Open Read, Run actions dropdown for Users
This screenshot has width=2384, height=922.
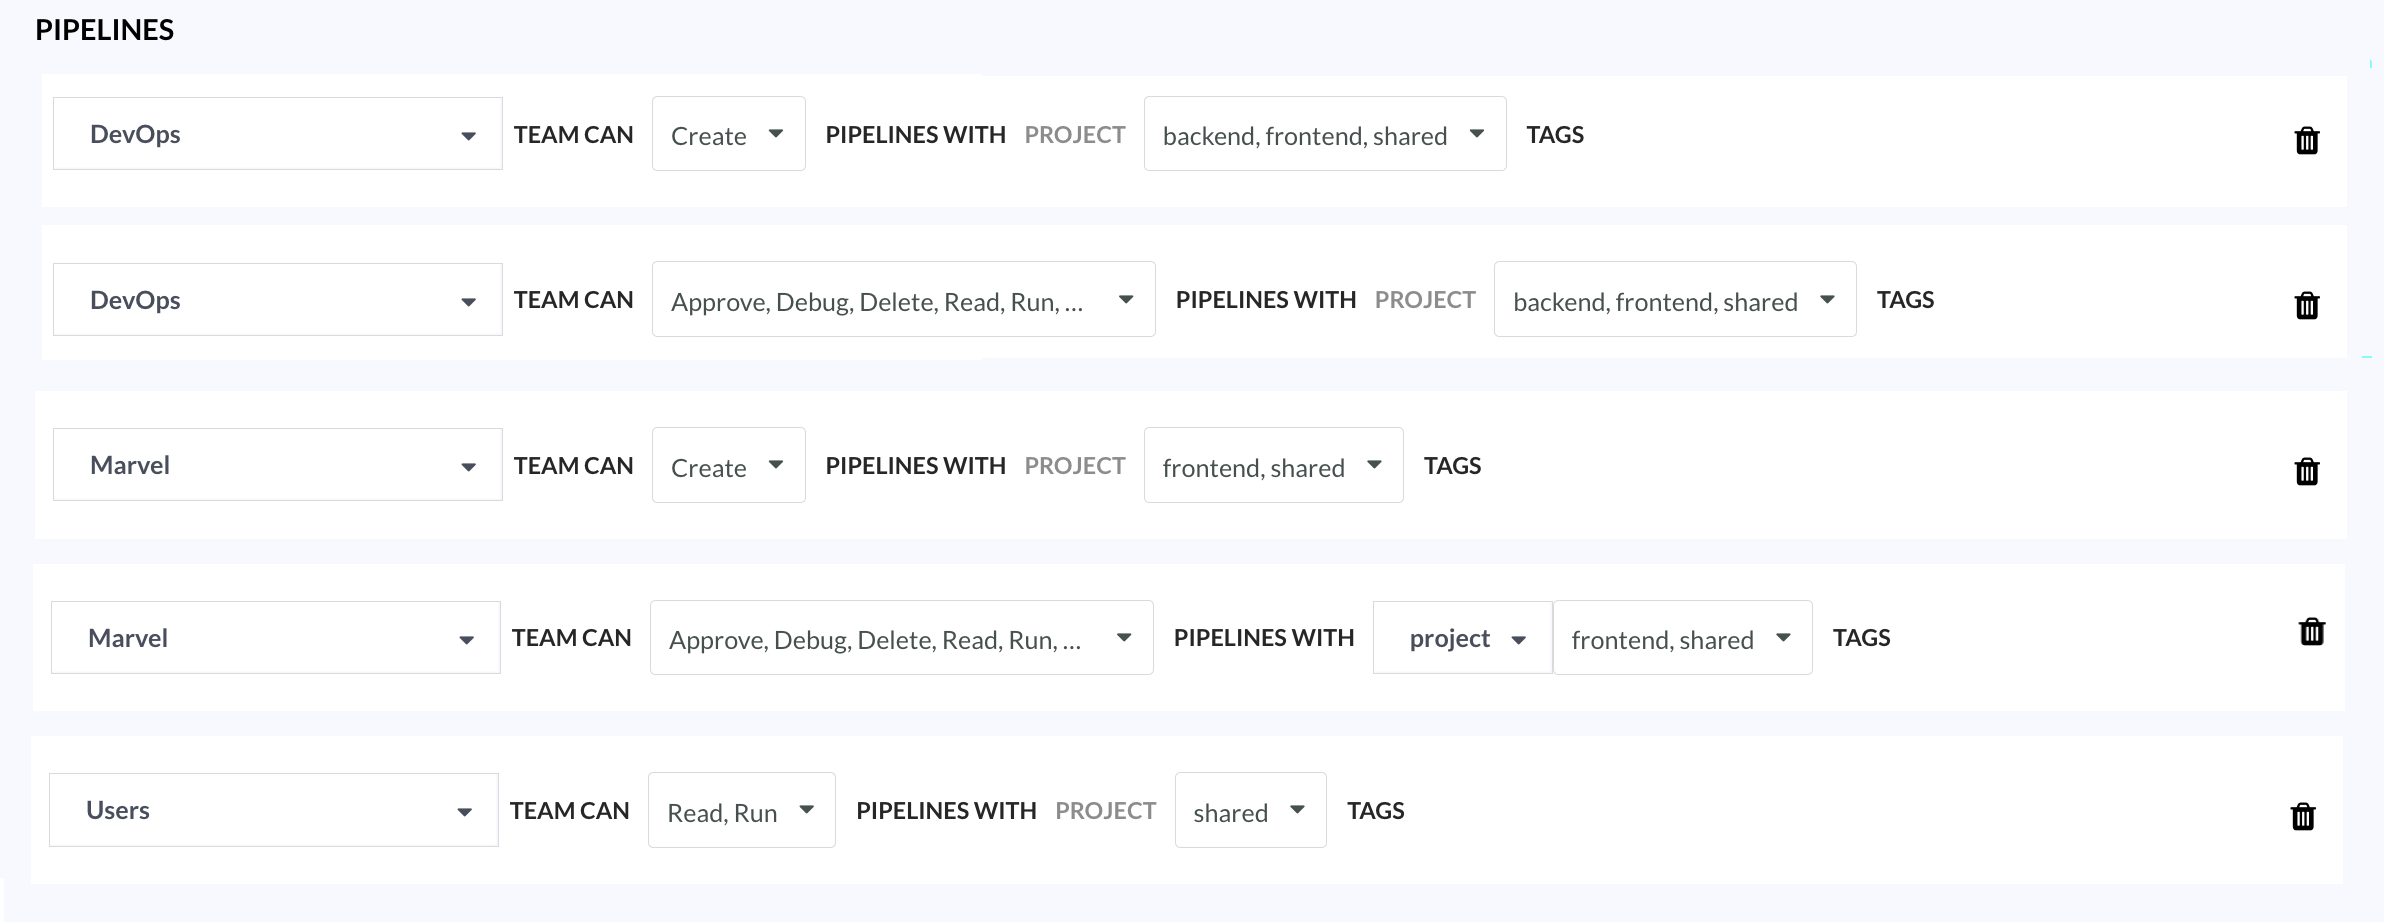741,810
